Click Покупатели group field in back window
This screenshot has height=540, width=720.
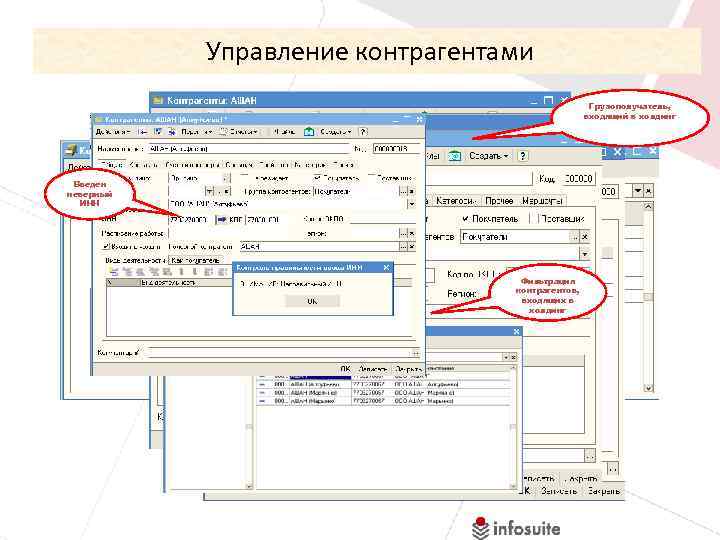[x=515, y=237]
